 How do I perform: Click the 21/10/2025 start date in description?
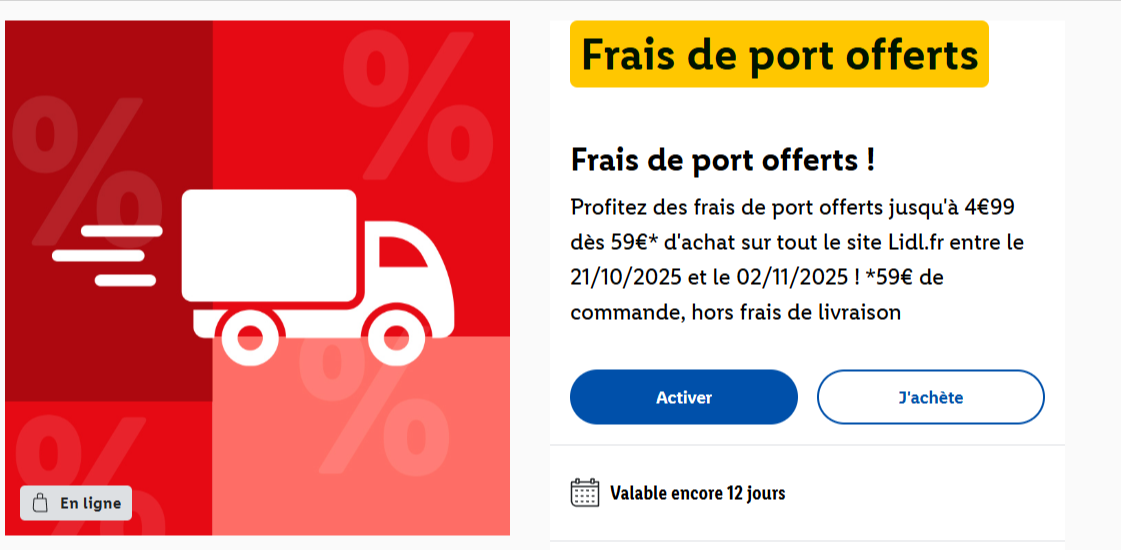pyautogui.click(x=620, y=277)
